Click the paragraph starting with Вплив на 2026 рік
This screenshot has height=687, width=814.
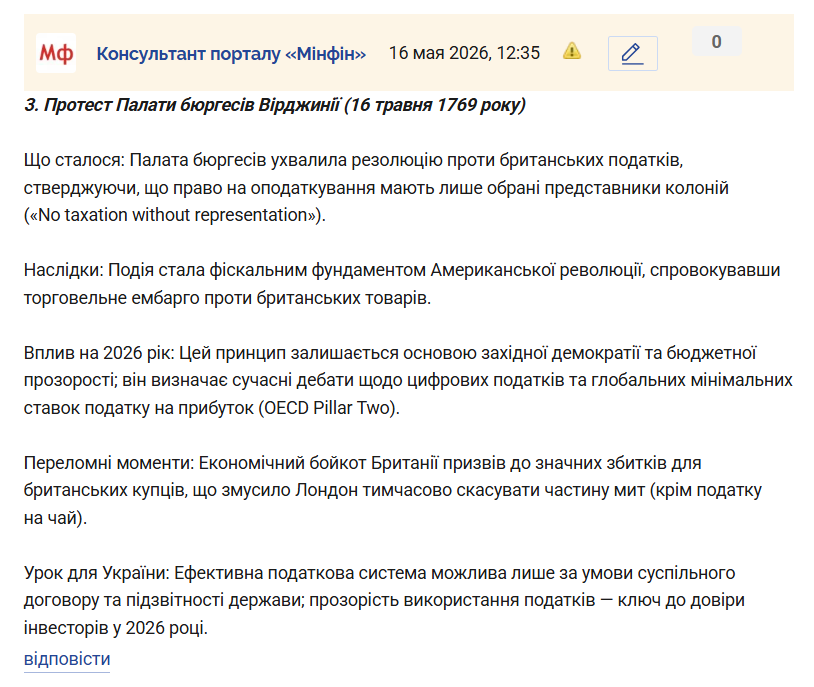pyautogui.click(x=408, y=381)
